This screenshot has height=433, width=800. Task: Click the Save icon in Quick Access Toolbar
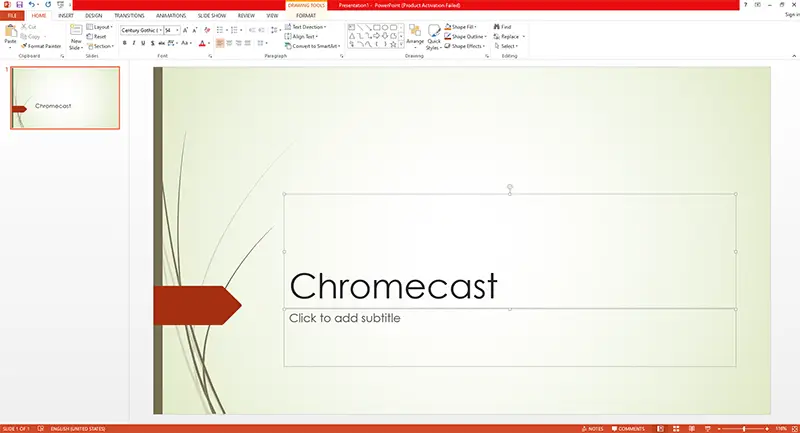(x=19, y=5)
